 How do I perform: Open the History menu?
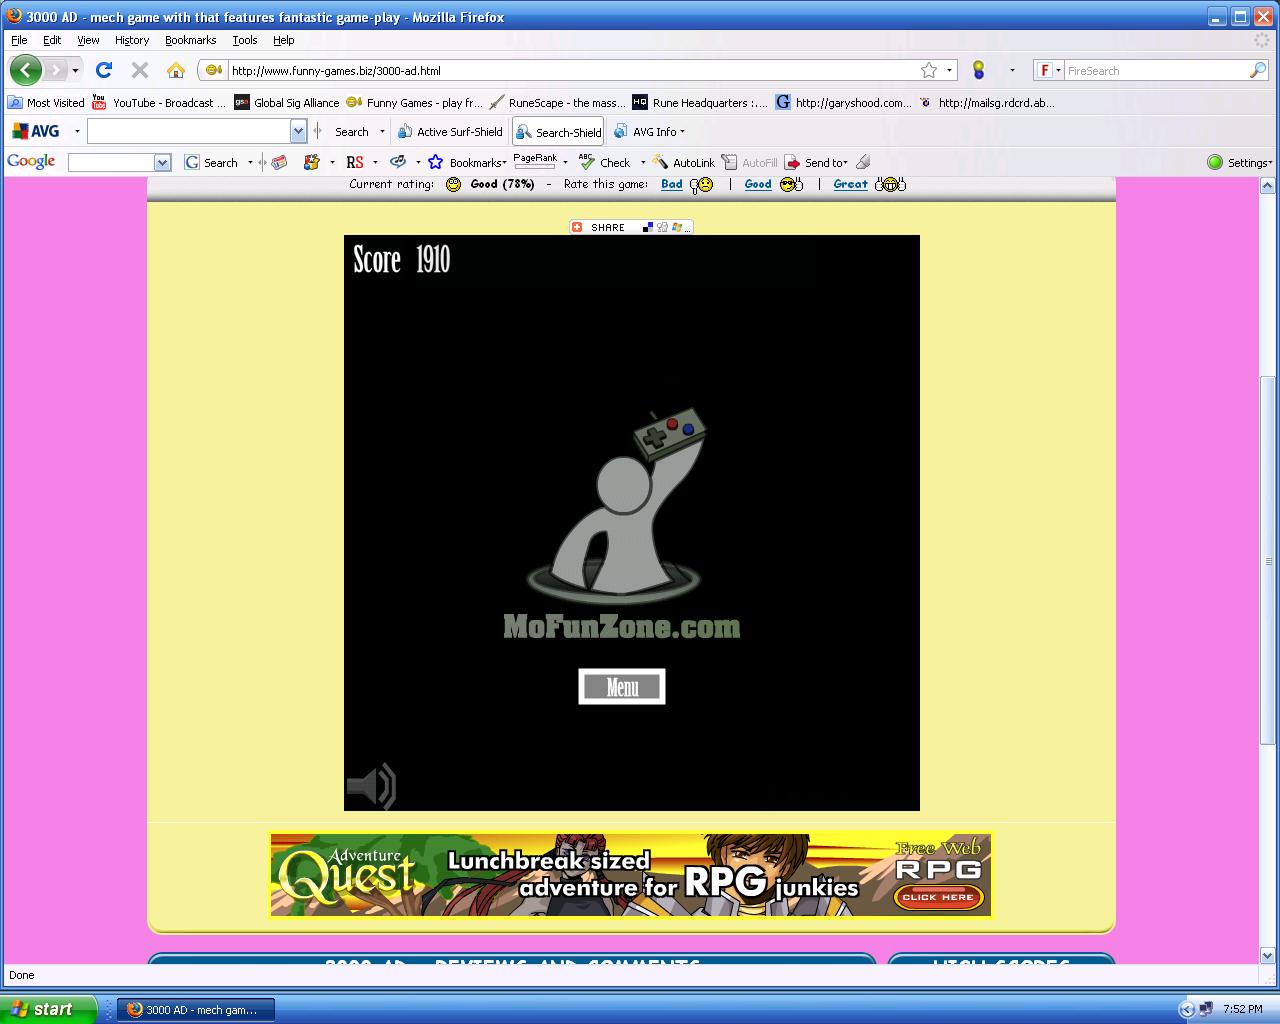click(x=132, y=40)
